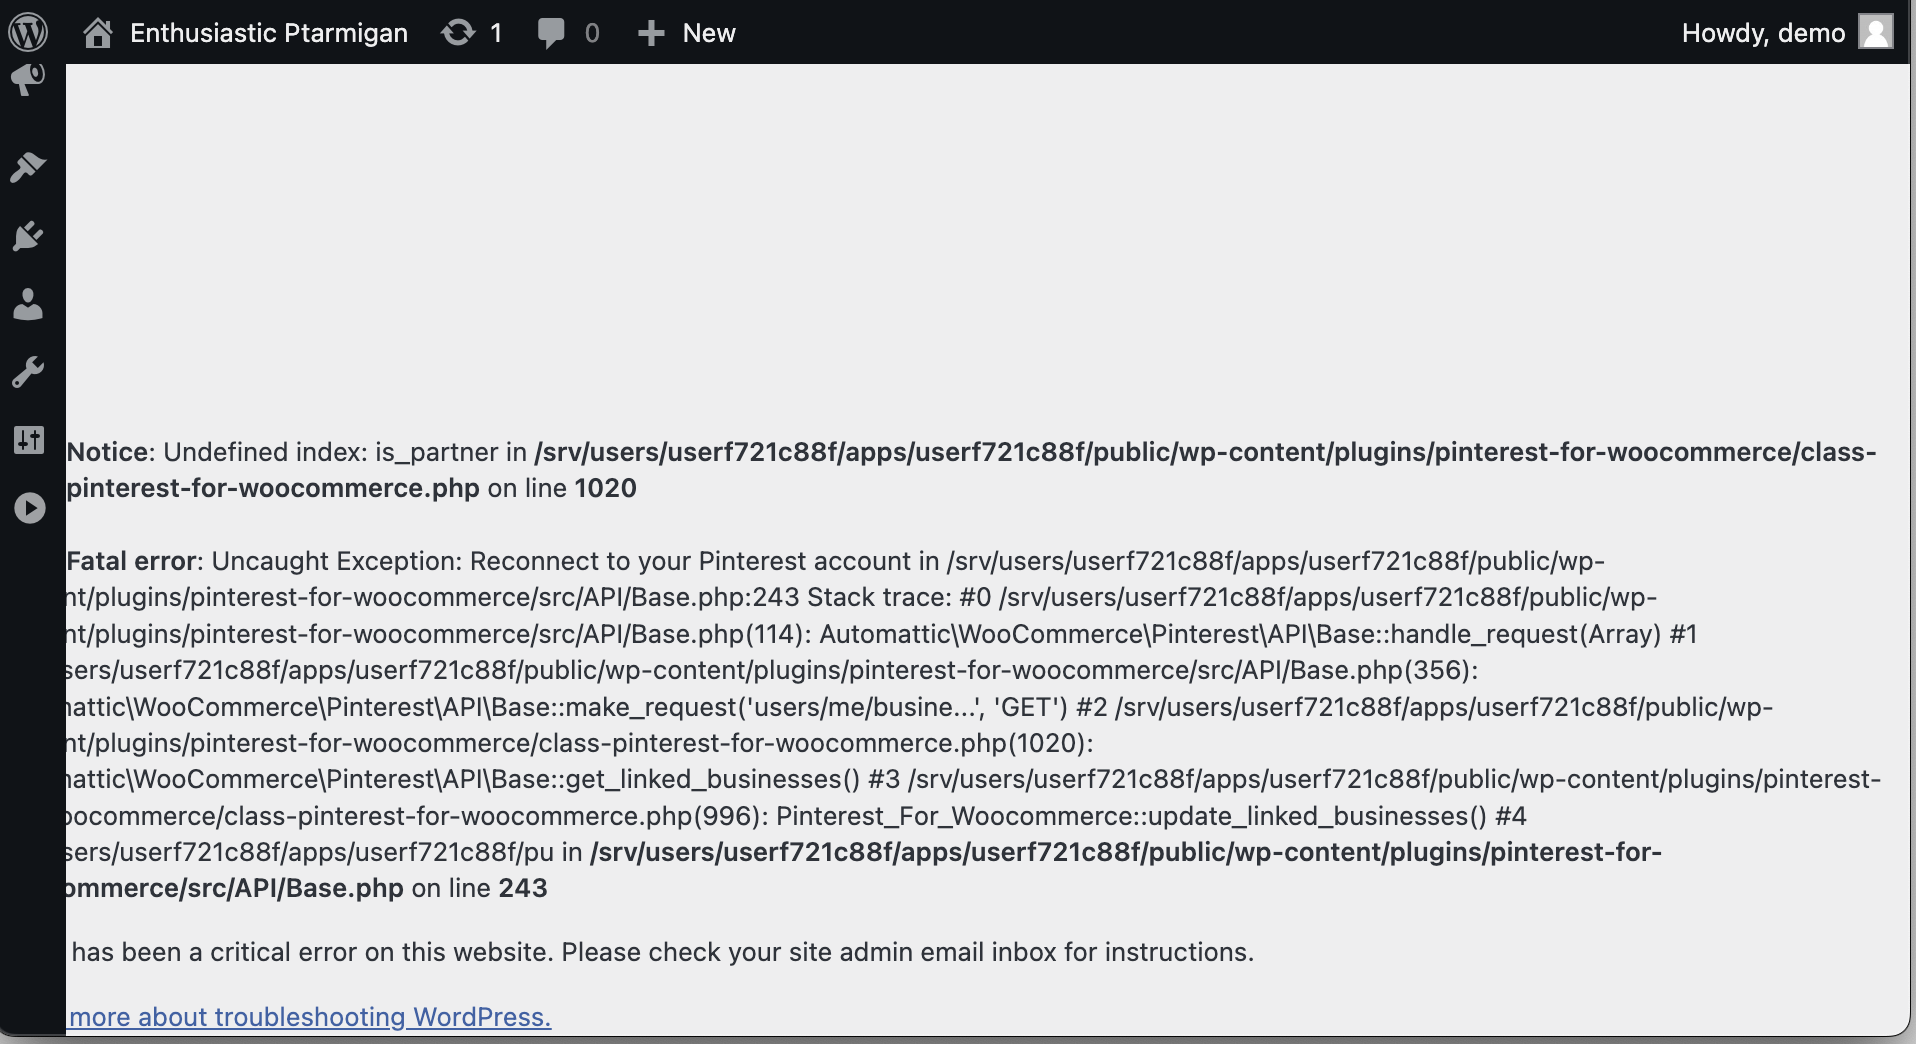Open Plugins with the plug icon
Screen dimensions: 1916x1044
click(x=29, y=236)
